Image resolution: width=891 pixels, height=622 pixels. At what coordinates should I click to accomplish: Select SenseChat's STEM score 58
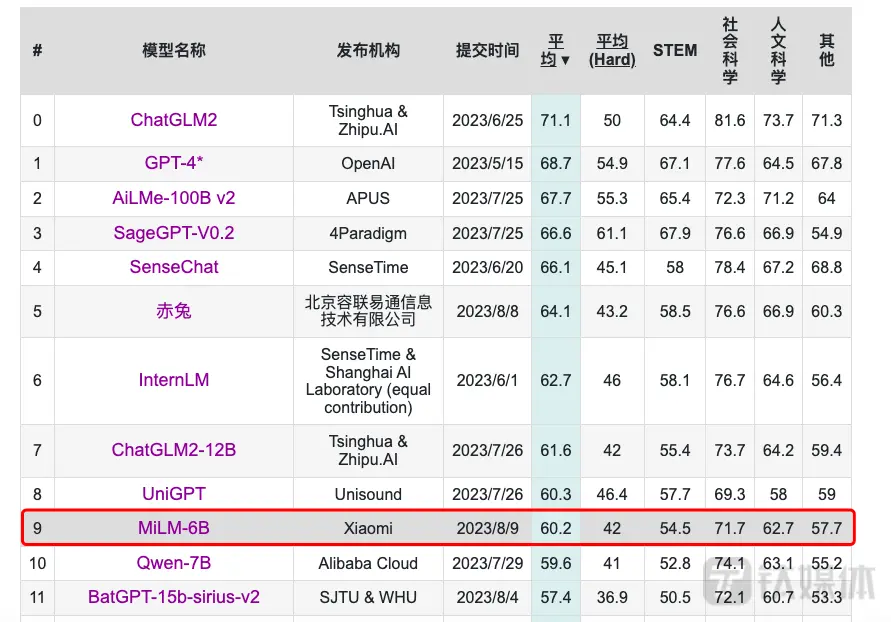[x=675, y=268]
